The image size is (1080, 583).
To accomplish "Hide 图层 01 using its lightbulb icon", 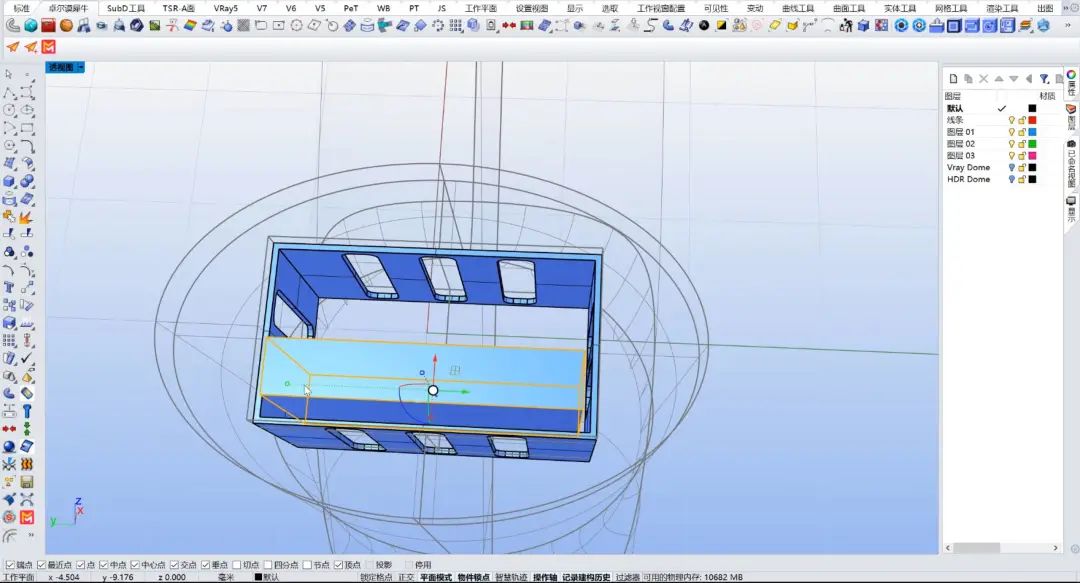I will [1011, 132].
